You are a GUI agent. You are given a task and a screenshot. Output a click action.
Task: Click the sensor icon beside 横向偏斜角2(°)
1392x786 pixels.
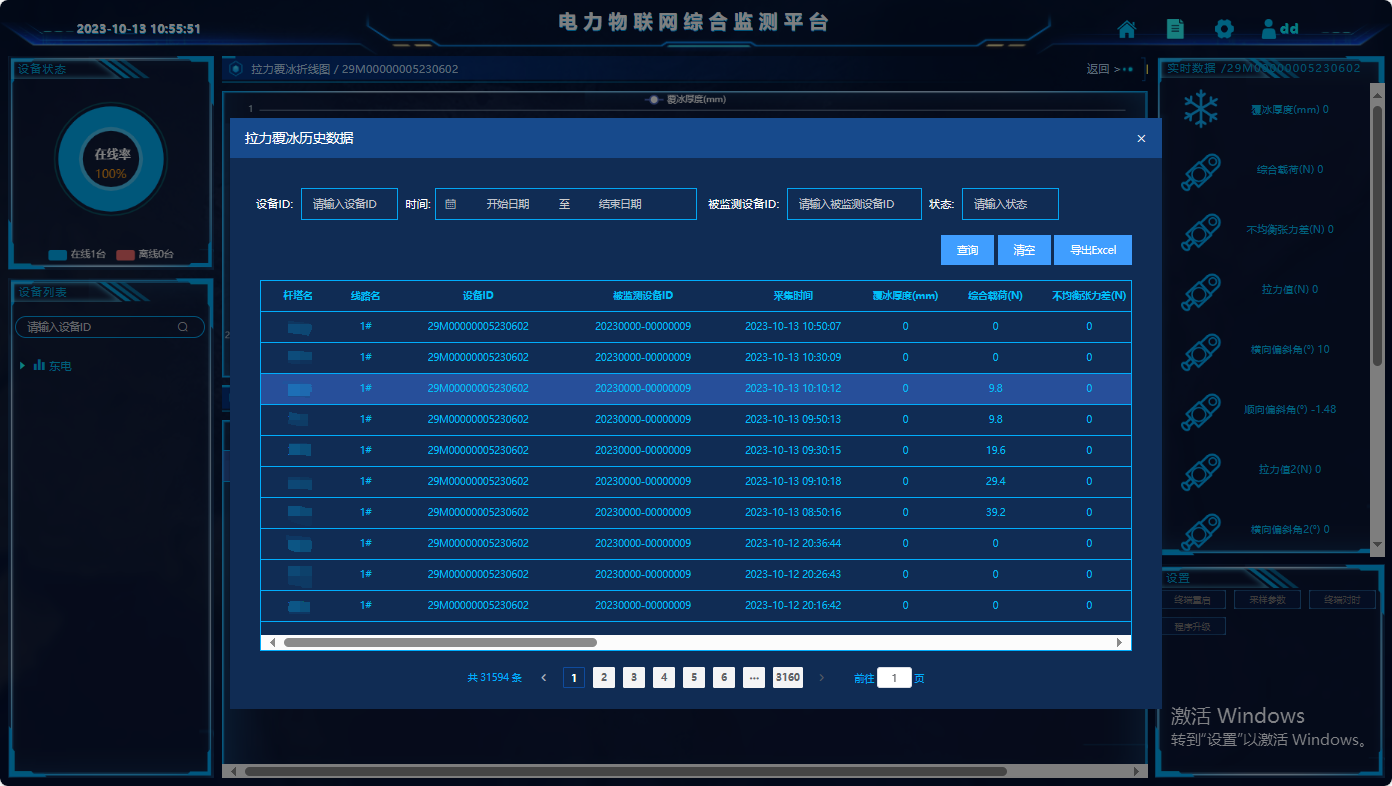1200,530
